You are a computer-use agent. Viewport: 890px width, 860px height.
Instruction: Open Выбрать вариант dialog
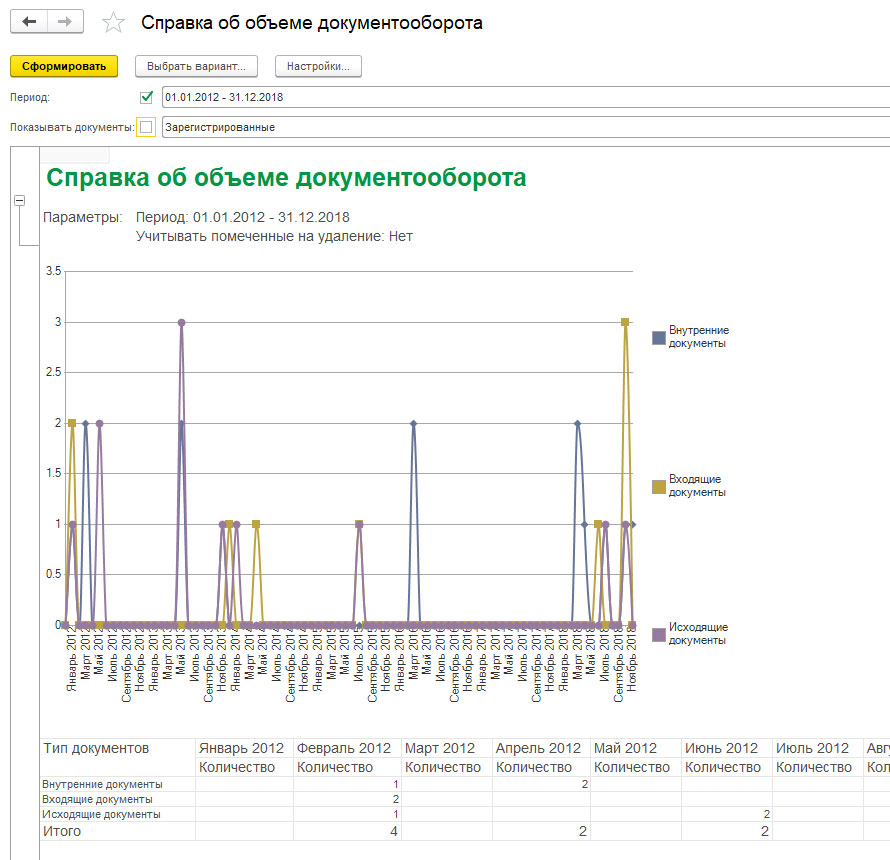pyautogui.click(x=196, y=66)
